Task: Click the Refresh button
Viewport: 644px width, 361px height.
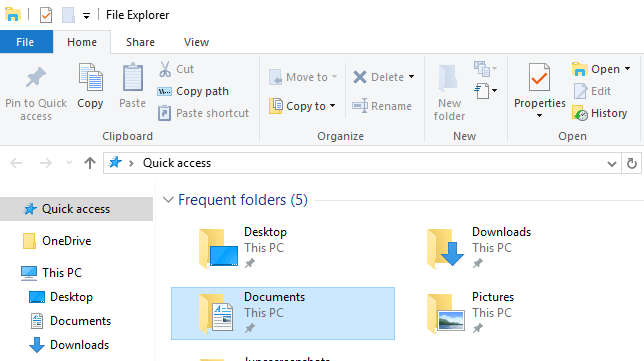Action: (x=632, y=163)
